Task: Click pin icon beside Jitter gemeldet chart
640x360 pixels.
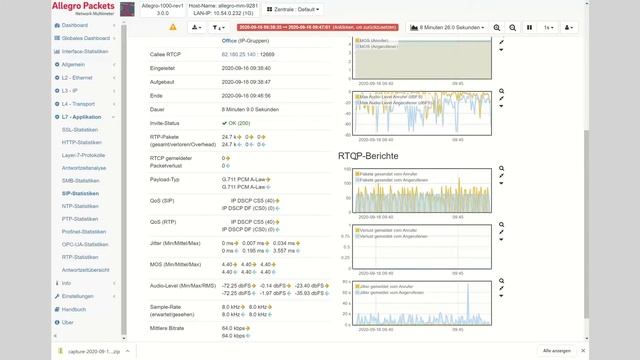Action: coord(501,288)
